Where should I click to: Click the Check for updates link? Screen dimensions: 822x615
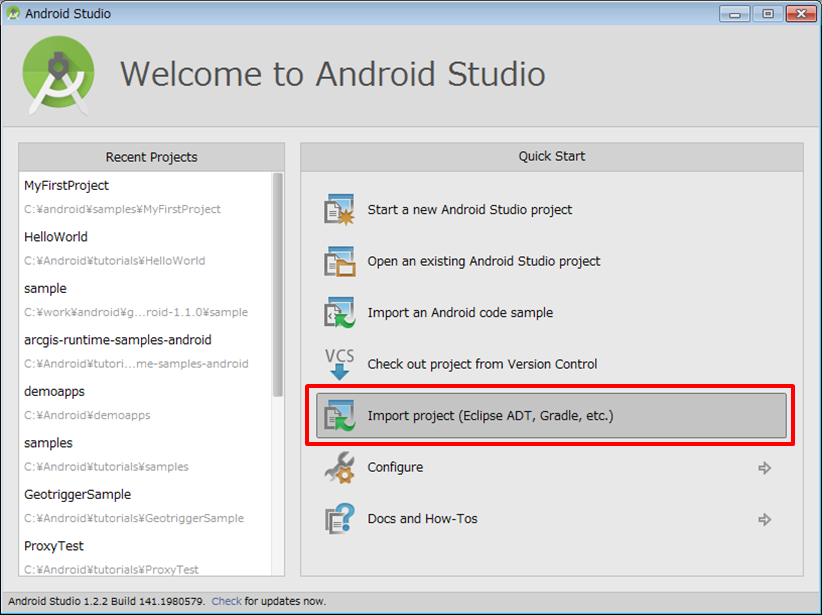[226, 601]
